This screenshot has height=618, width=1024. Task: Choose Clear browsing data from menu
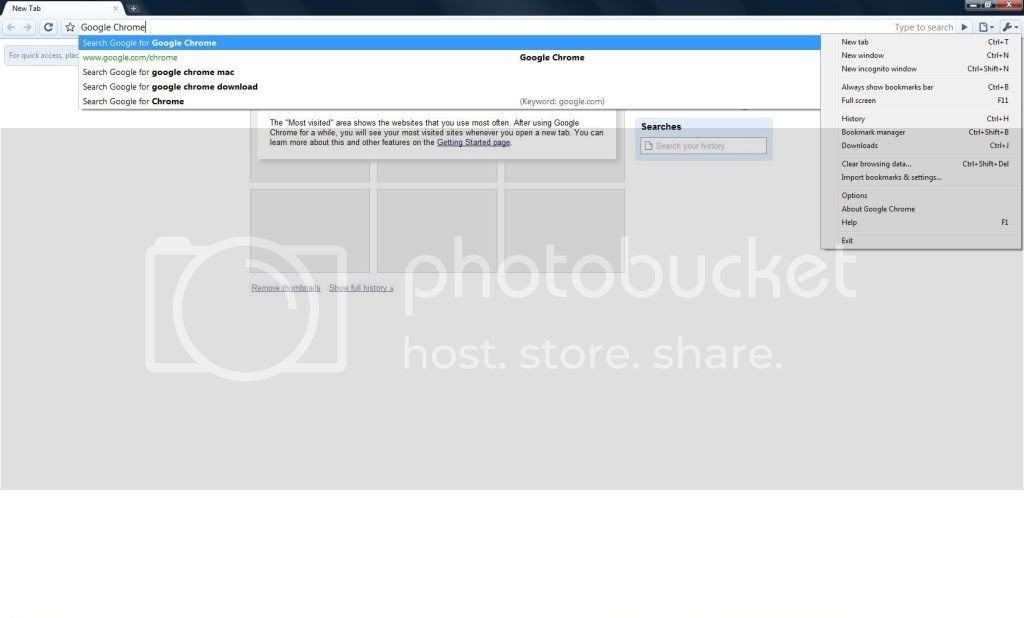coord(876,164)
